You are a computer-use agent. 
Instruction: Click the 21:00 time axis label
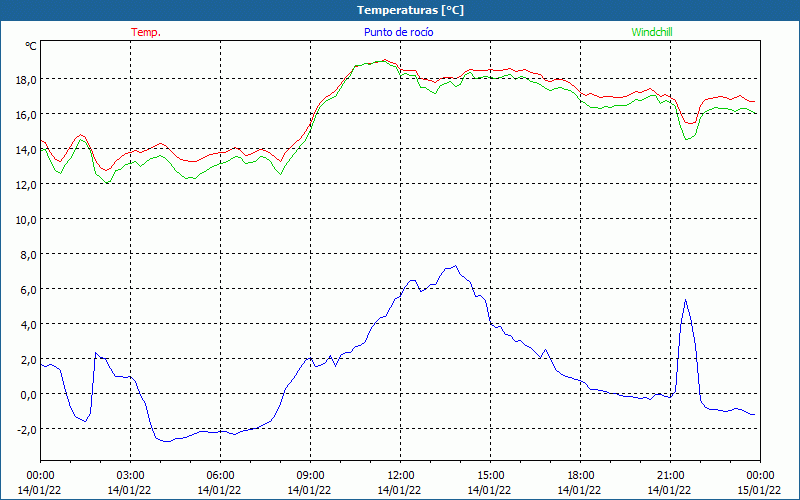click(x=670, y=476)
